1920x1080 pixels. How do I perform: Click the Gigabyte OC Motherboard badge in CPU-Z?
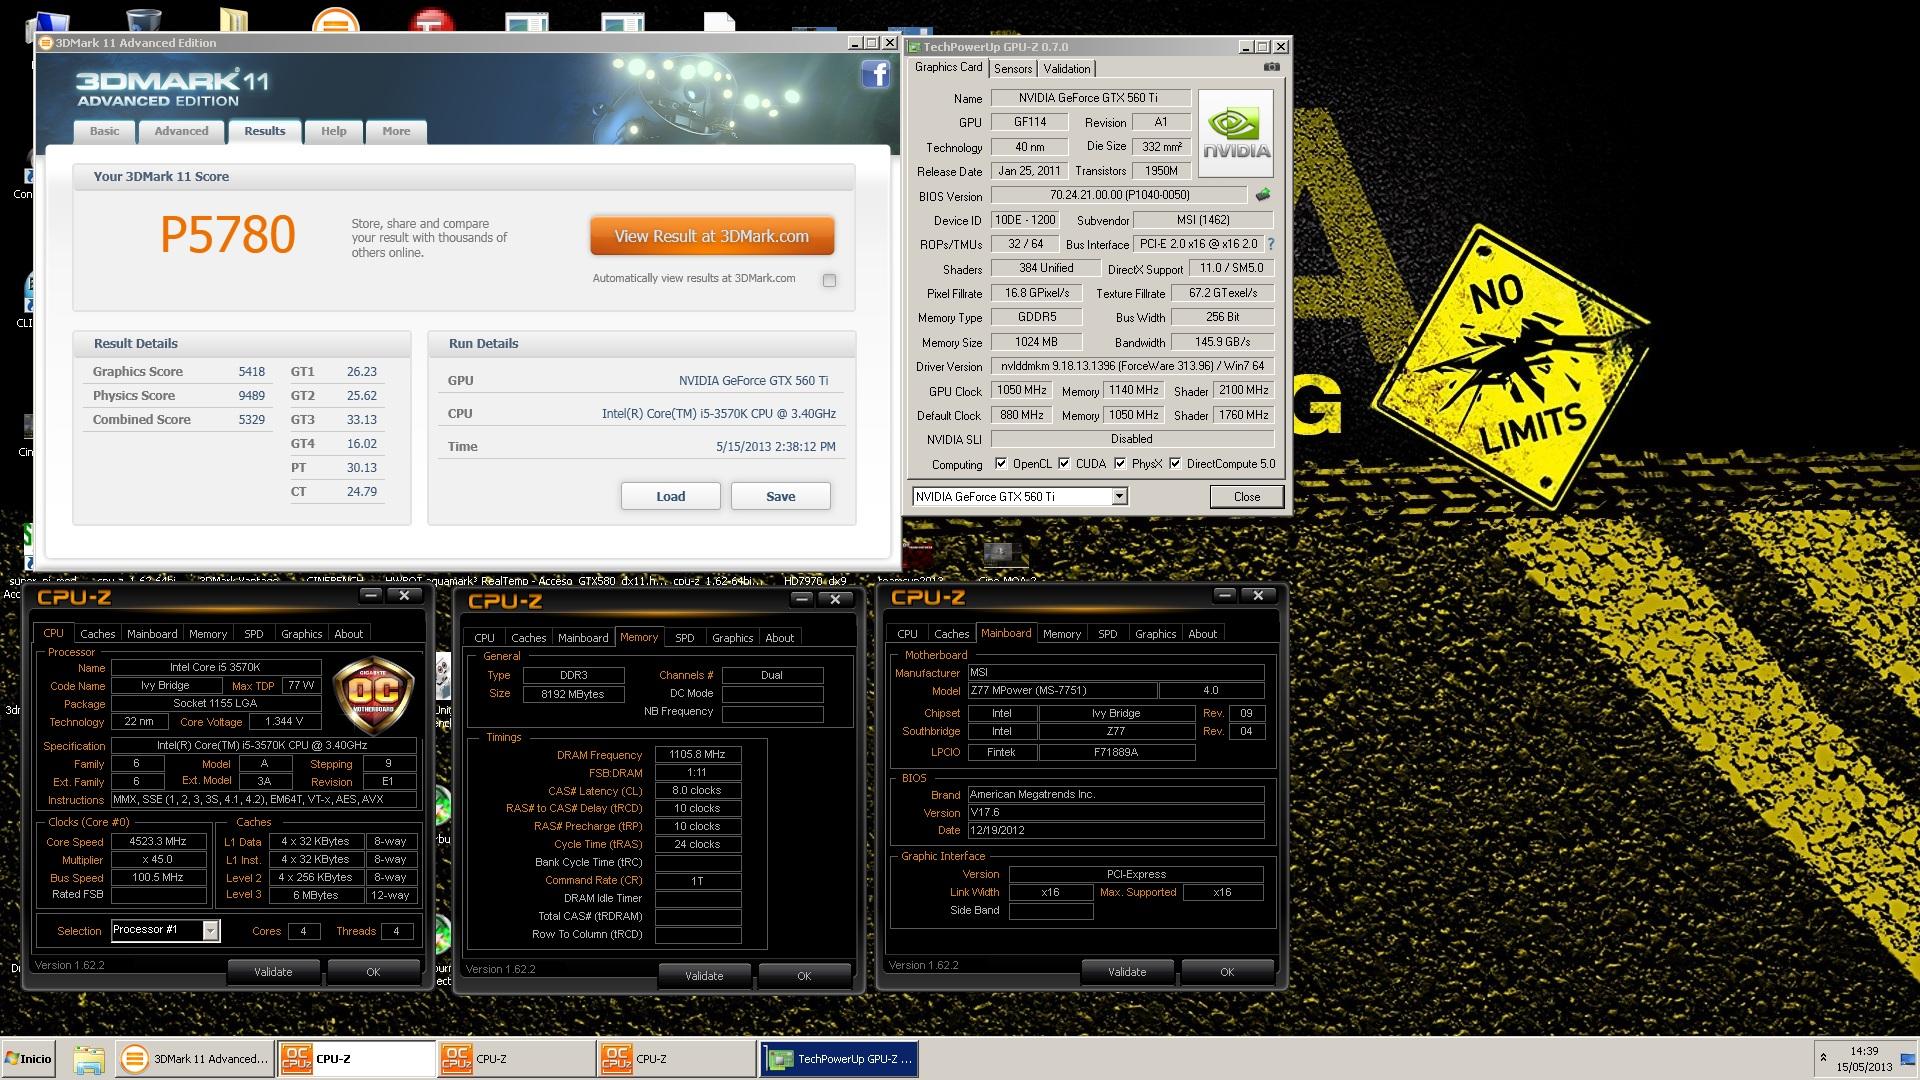(x=373, y=695)
